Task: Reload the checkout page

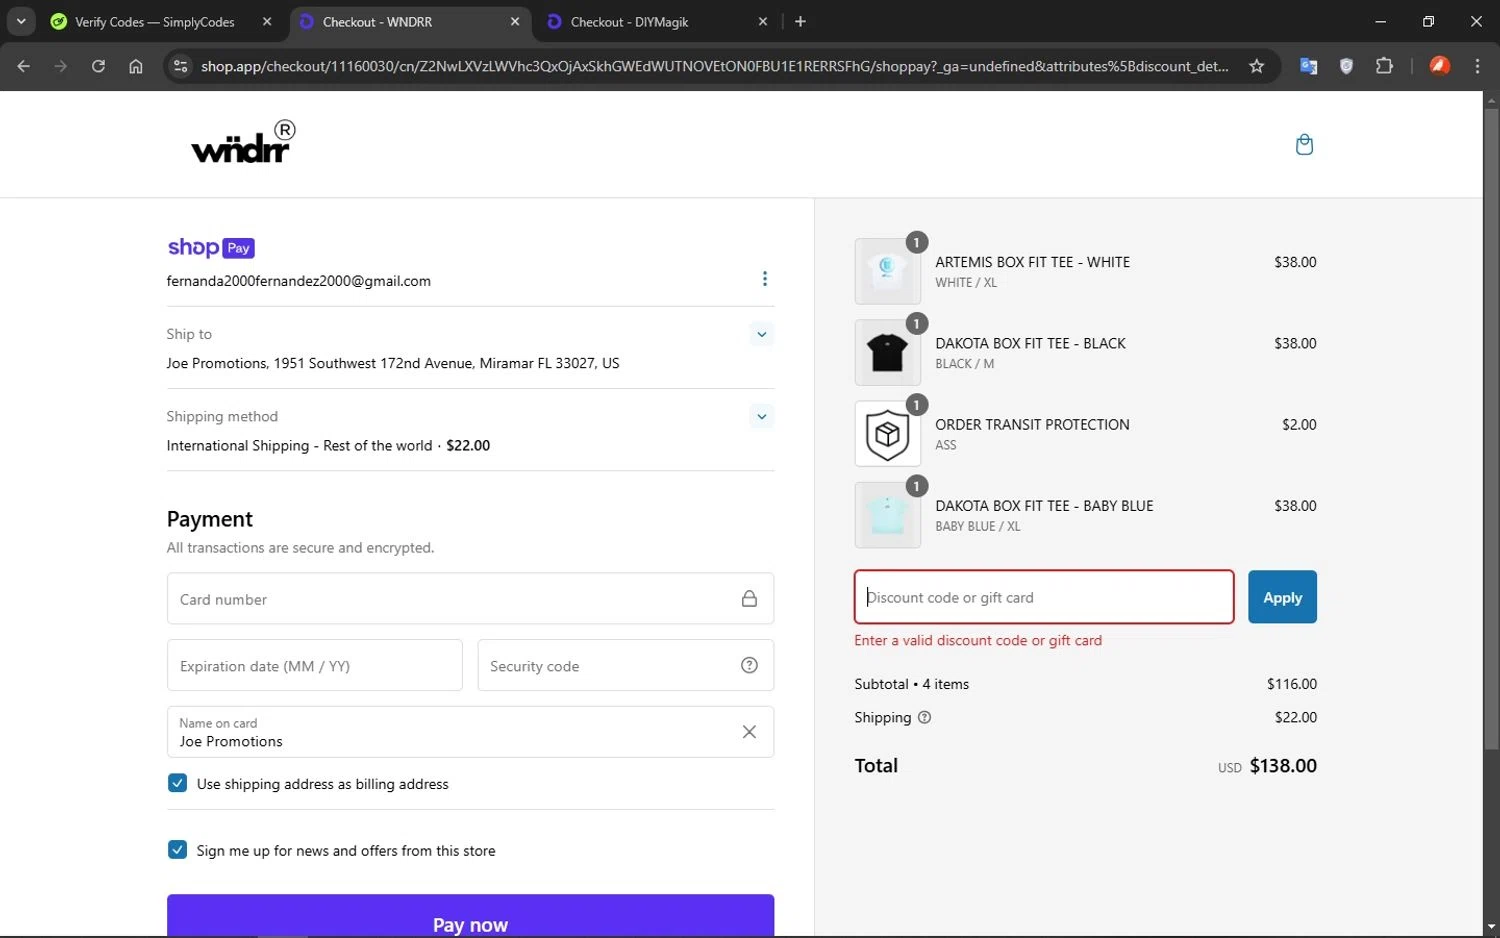Action: coord(98,66)
